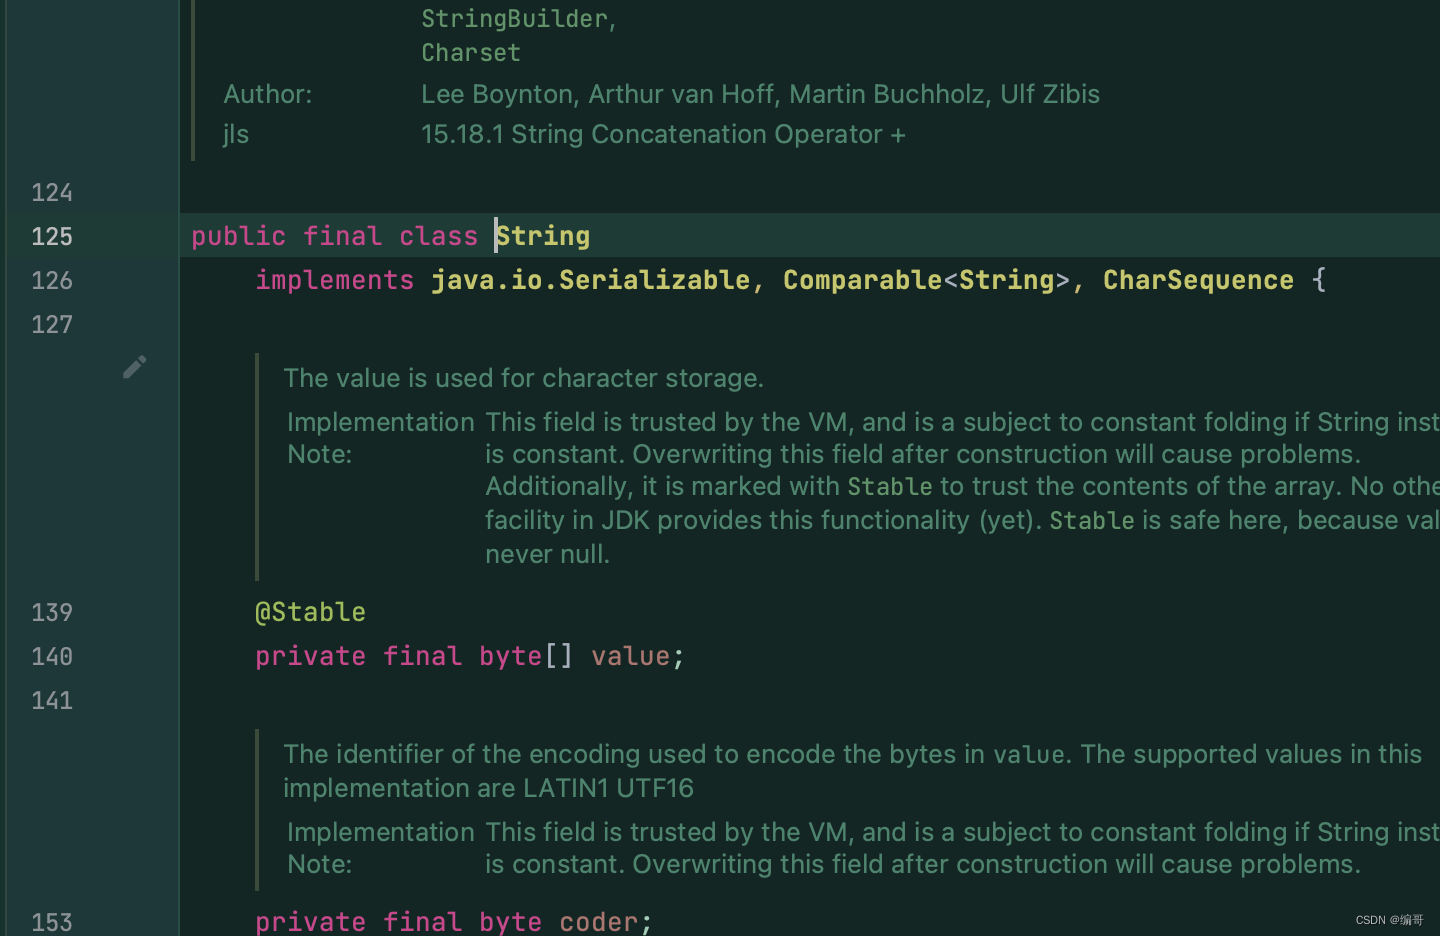Click the first Stable link in the Implementation Note
The width and height of the screenshot is (1440, 936).
[890, 487]
